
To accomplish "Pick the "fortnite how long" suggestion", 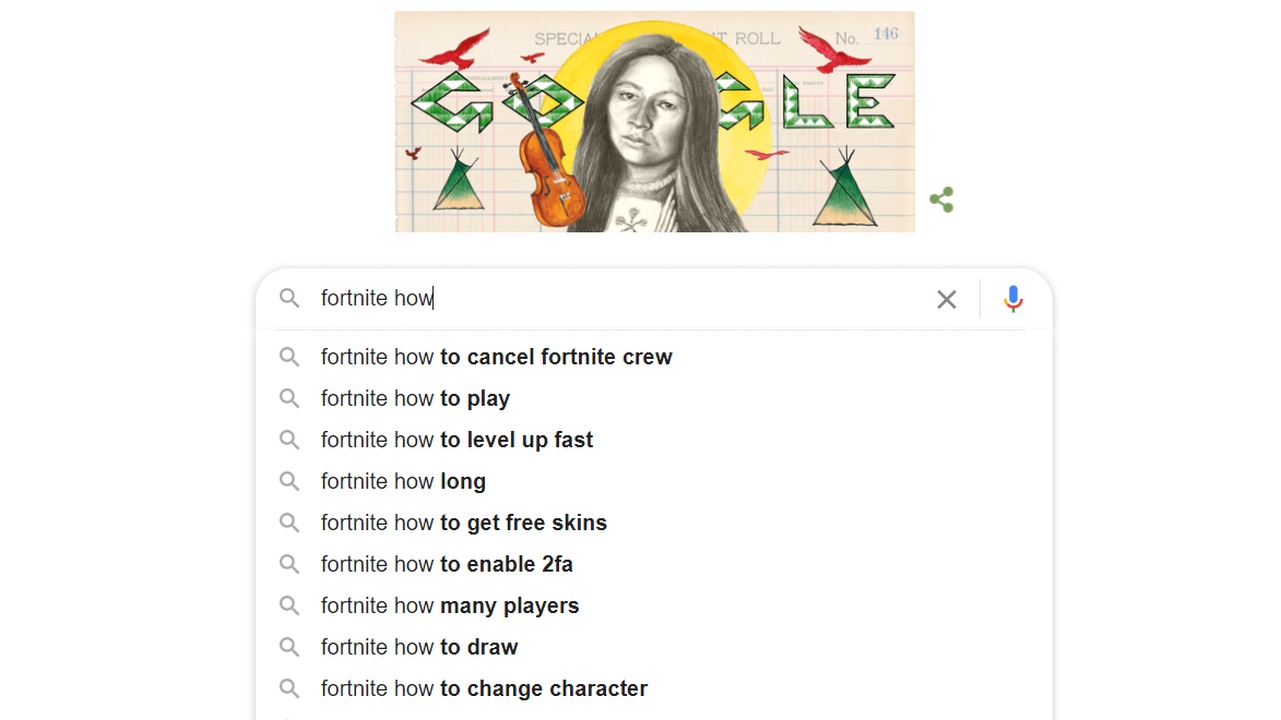I will point(403,481).
